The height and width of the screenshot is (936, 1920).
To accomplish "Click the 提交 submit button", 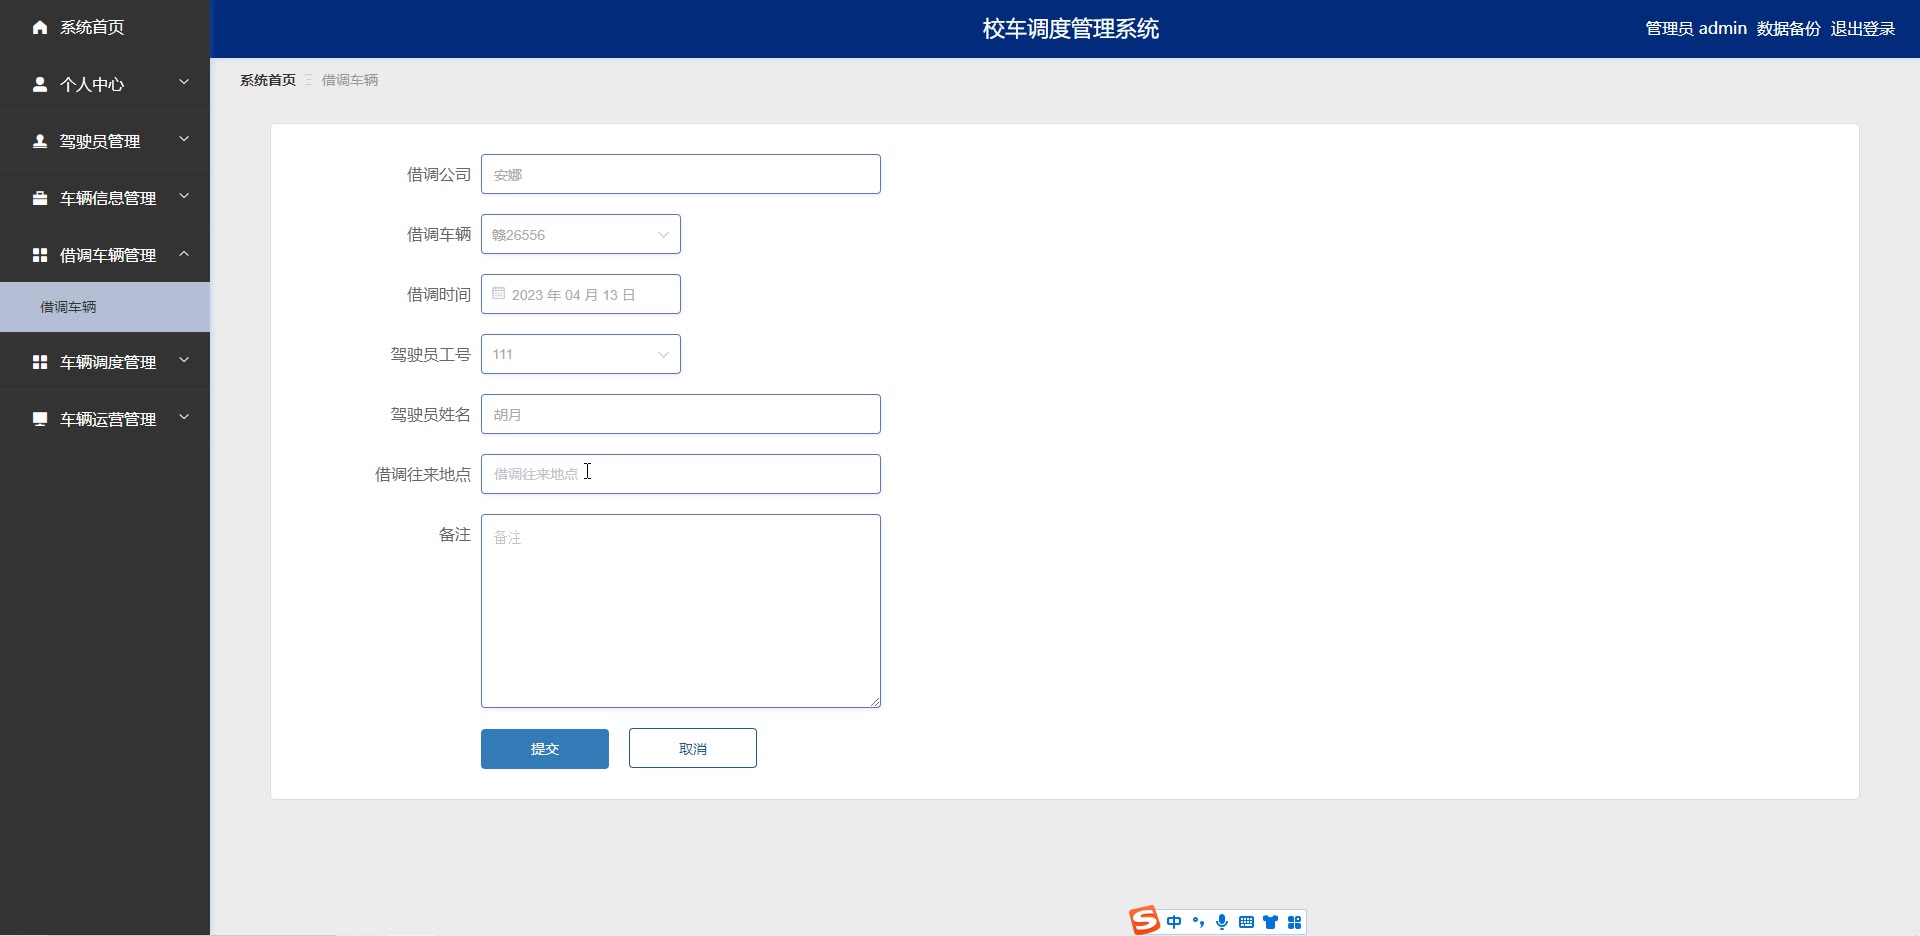I will click(545, 749).
